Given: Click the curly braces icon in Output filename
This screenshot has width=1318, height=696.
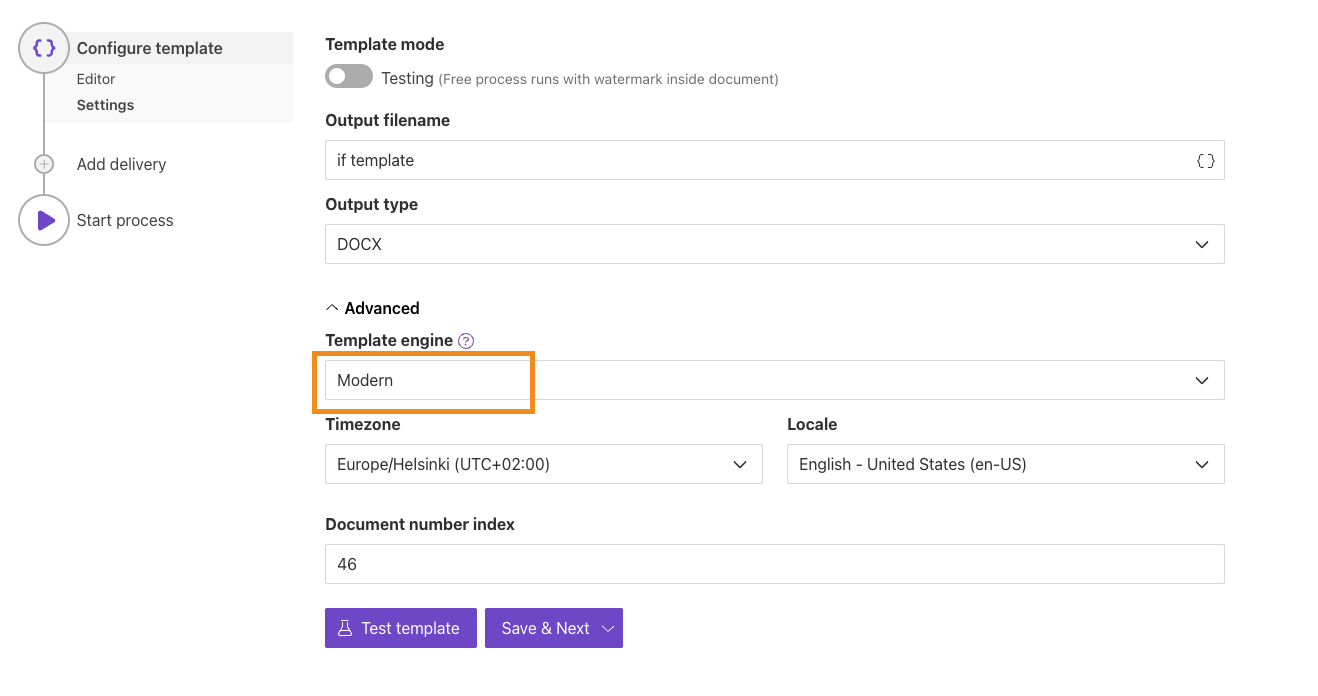Looking at the screenshot, I should point(1205,160).
